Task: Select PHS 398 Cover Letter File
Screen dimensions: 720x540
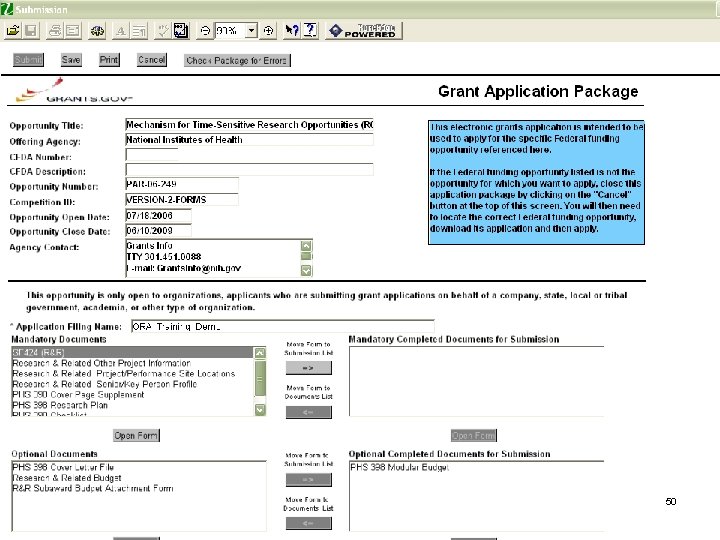Action: coord(63,467)
